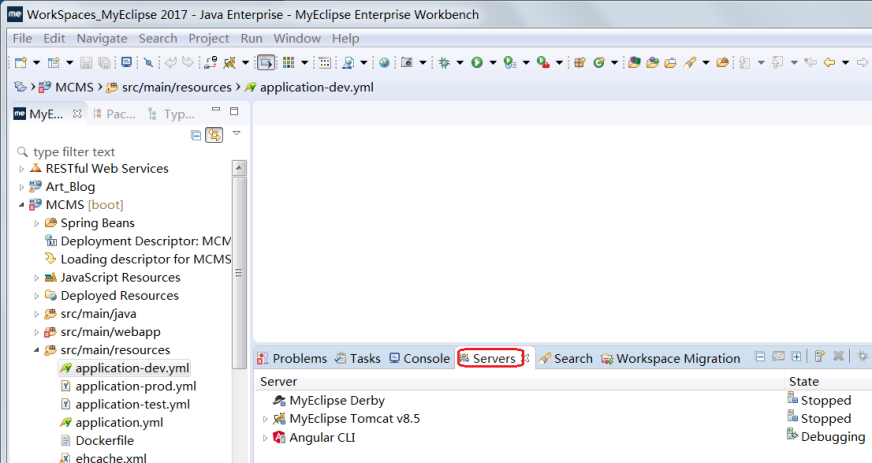
Task: Click the Tomcat cat server toolbar icon
Action: 230,63
